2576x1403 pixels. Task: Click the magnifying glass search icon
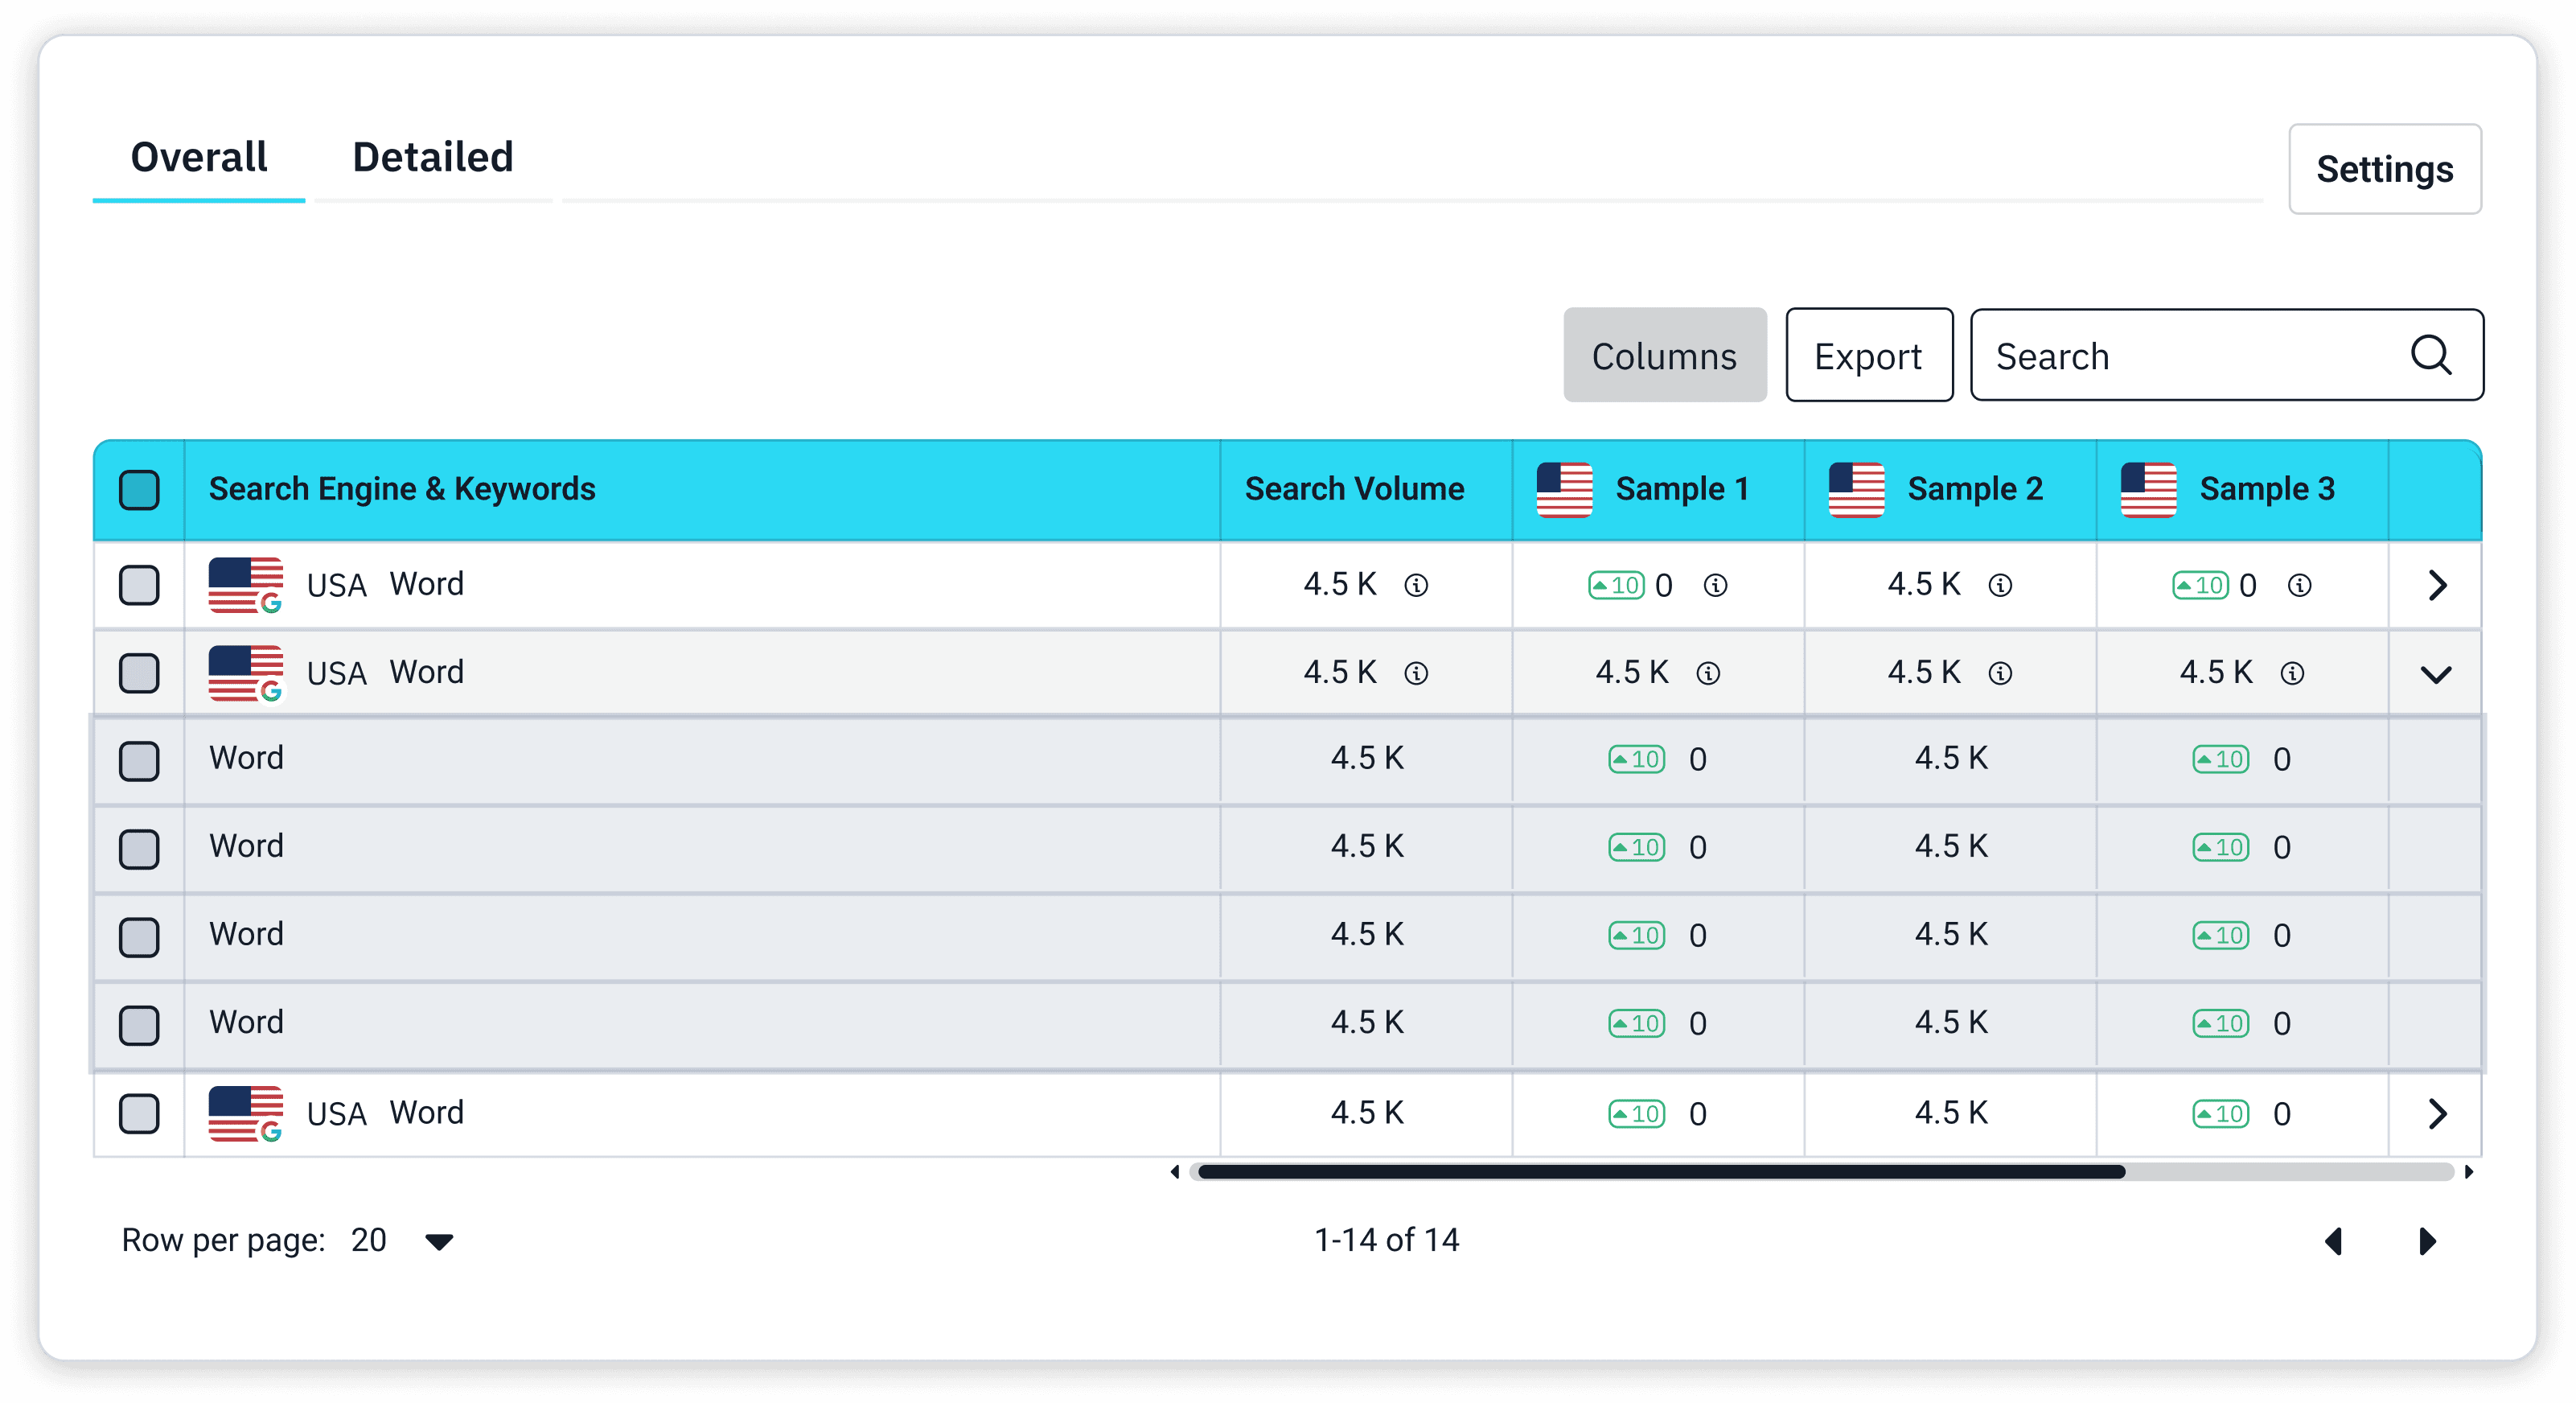(2430, 355)
